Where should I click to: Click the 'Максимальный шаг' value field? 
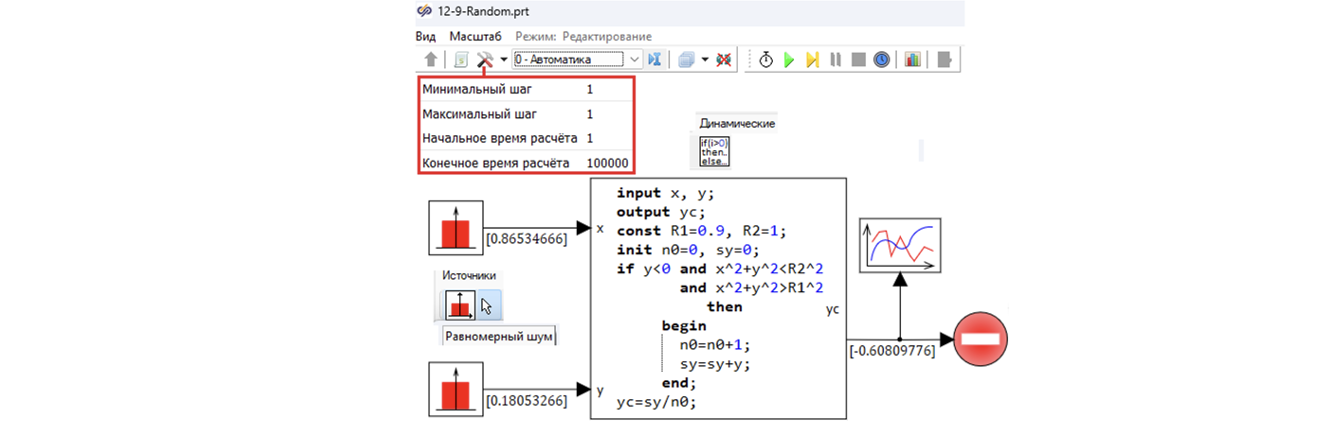tap(590, 114)
